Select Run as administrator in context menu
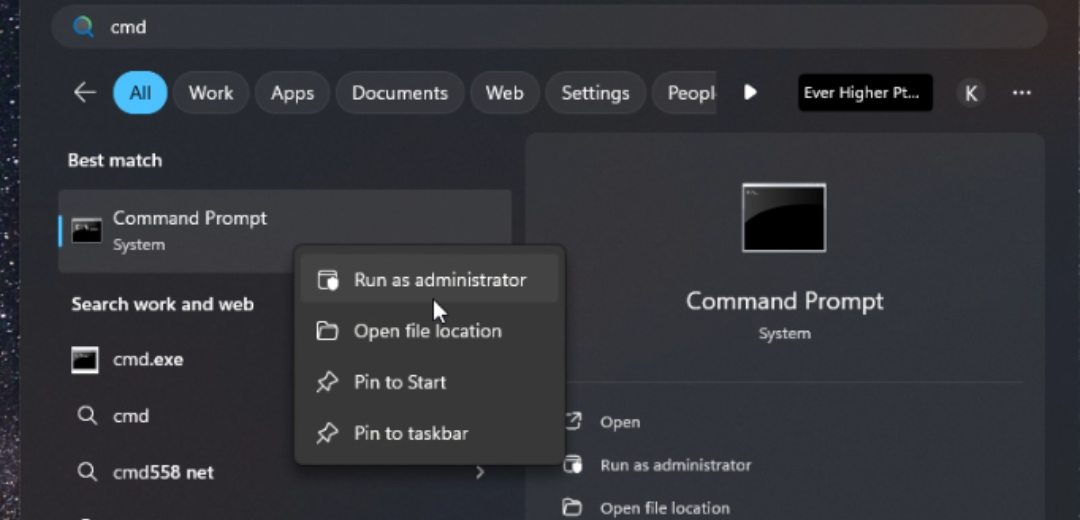 (439, 280)
